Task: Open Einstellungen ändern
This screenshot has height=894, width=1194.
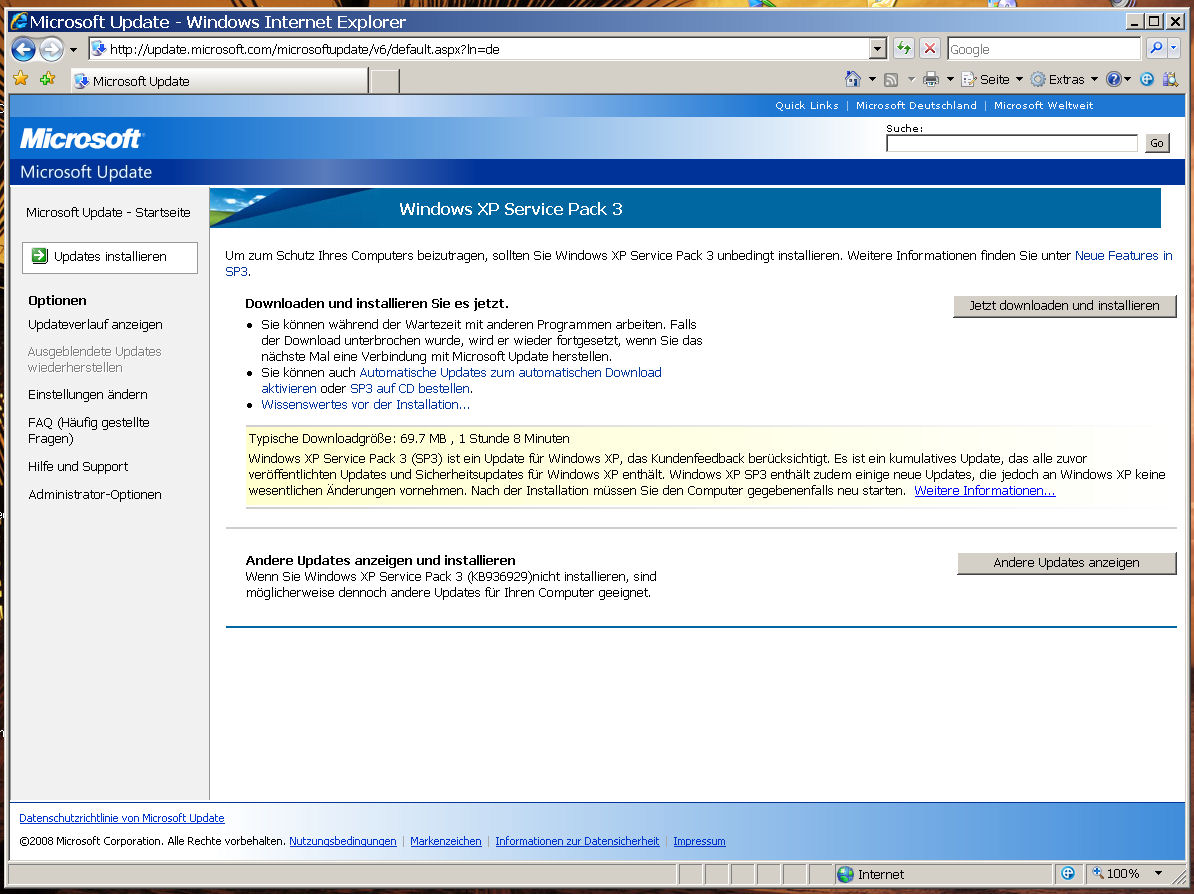Action: tap(88, 394)
